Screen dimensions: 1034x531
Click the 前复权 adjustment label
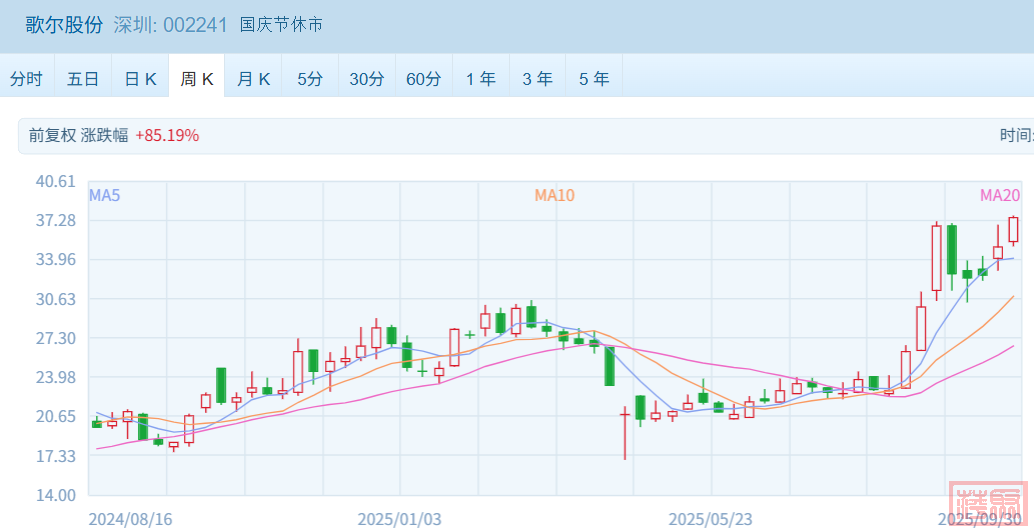(x=52, y=135)
